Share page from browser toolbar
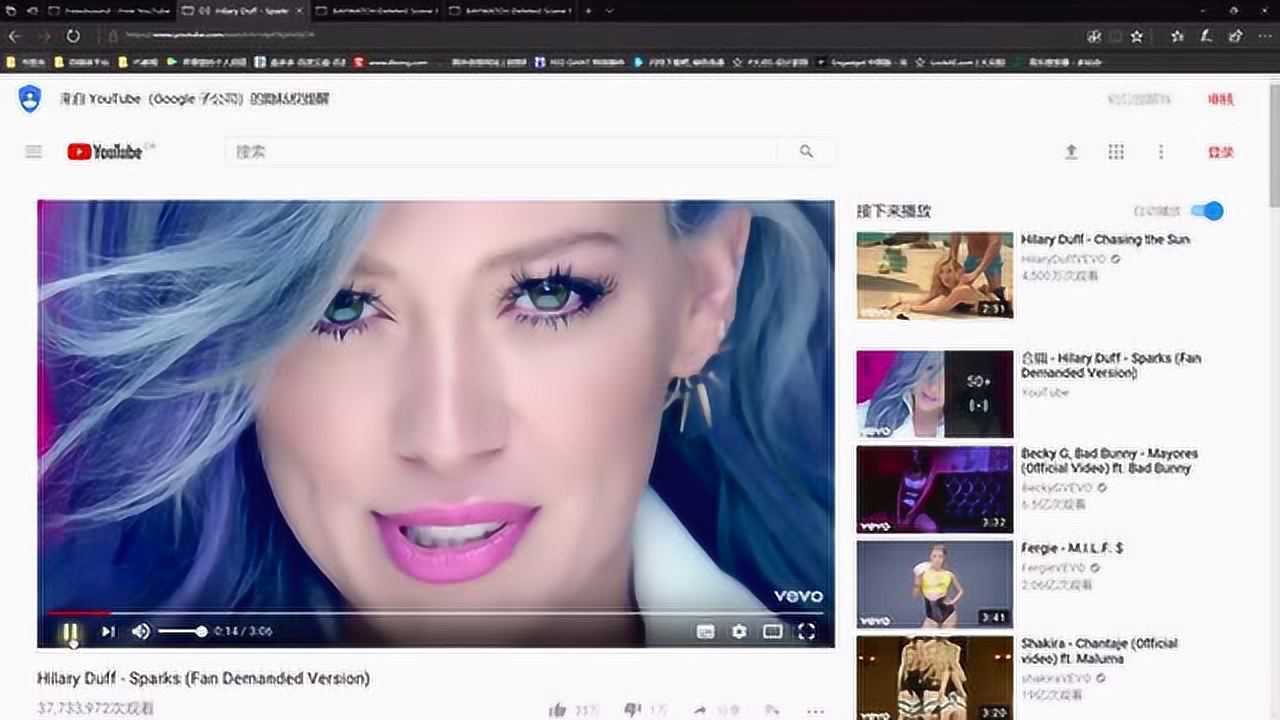Viewport: 1280px width, 720px height. pyautogui.click(x=1236, y=36)
